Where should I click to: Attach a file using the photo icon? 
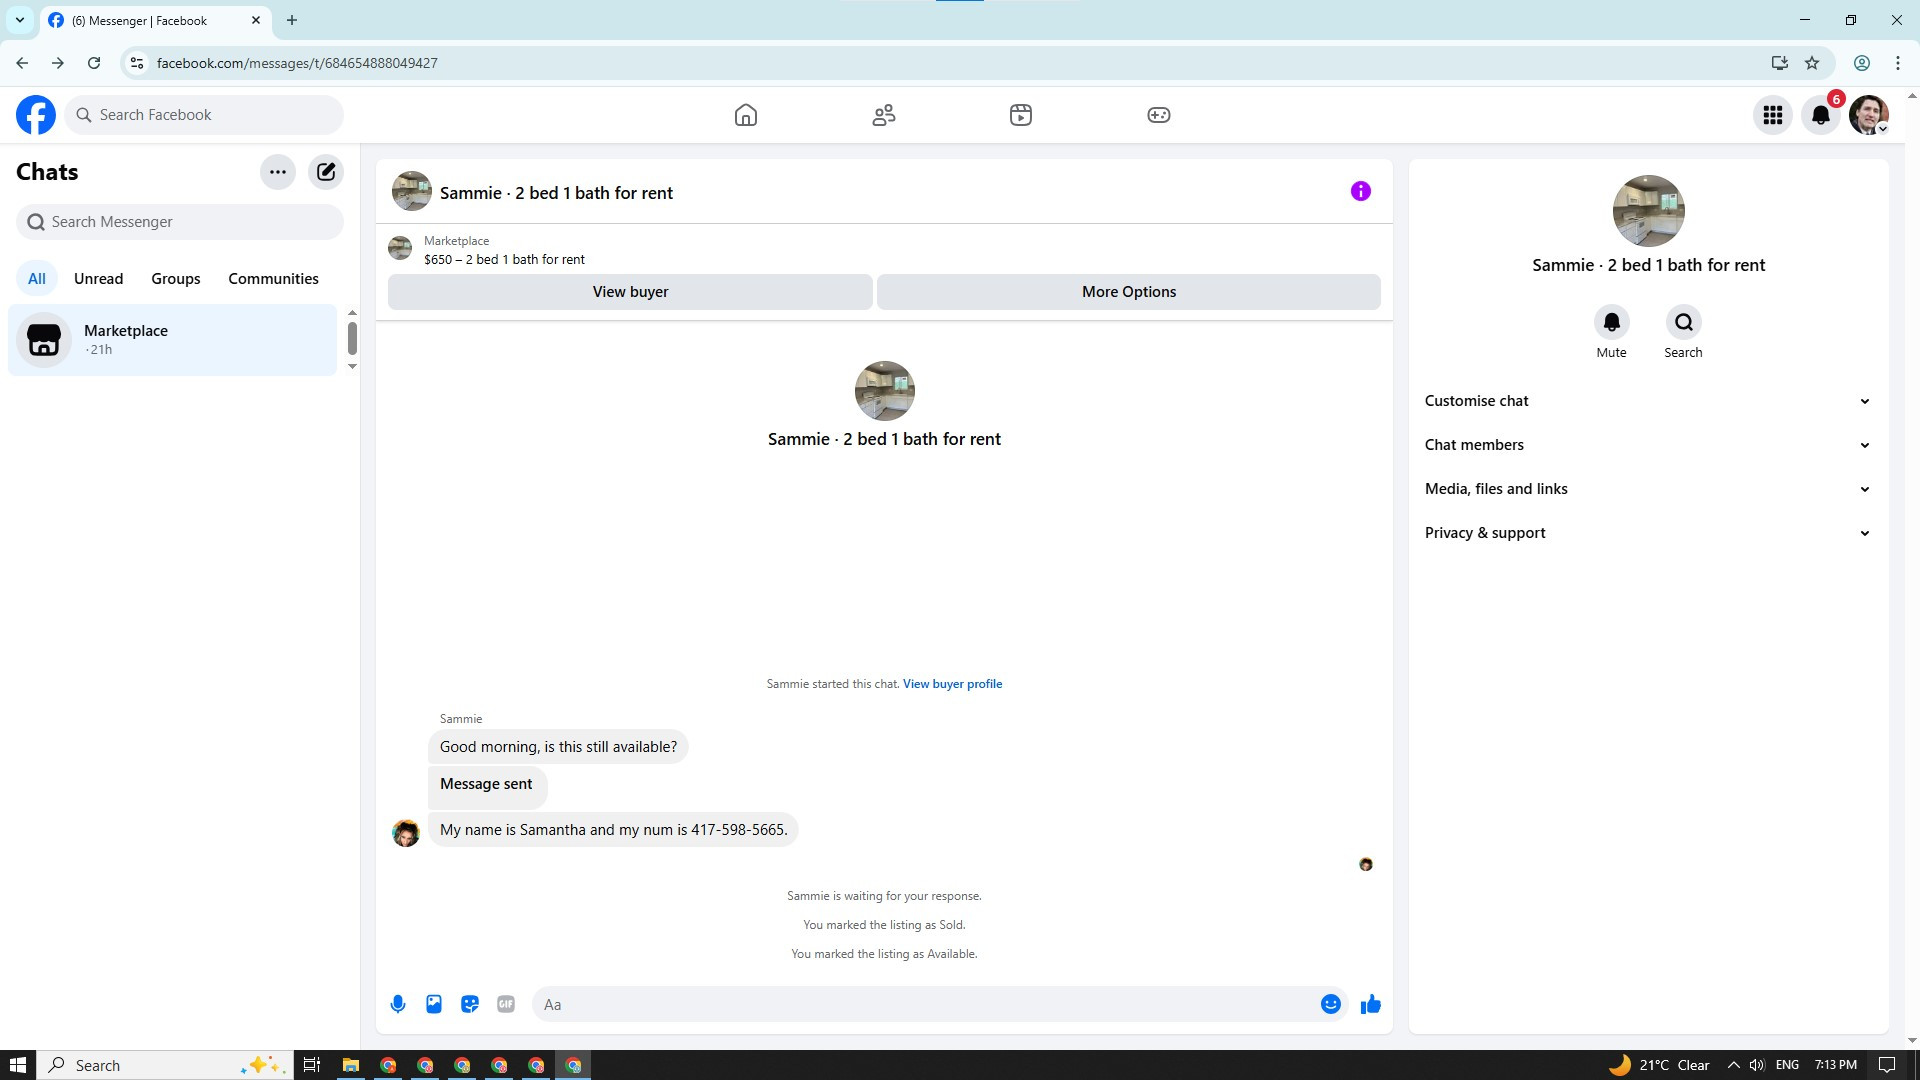(434, 1004)
